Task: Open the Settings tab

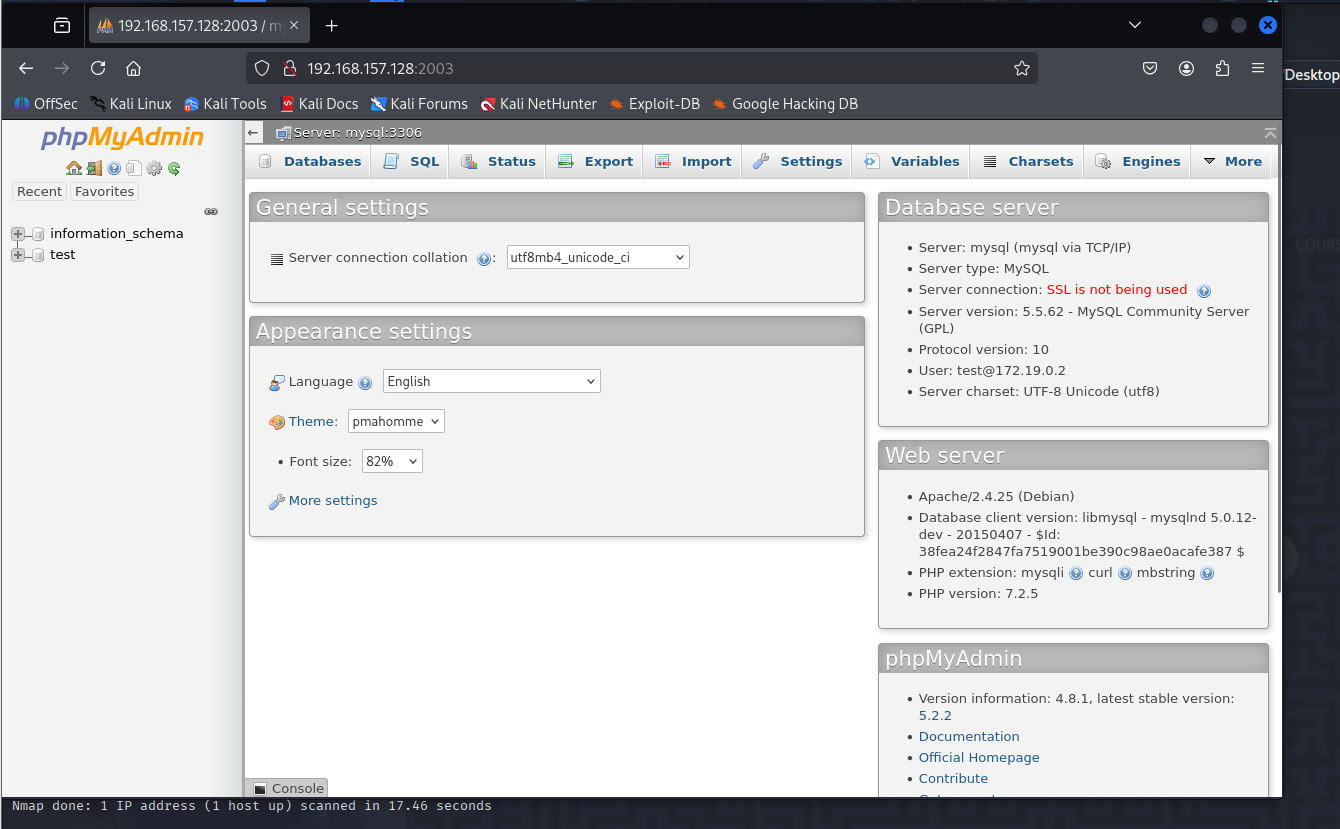Action: click(x=797, y=162)
